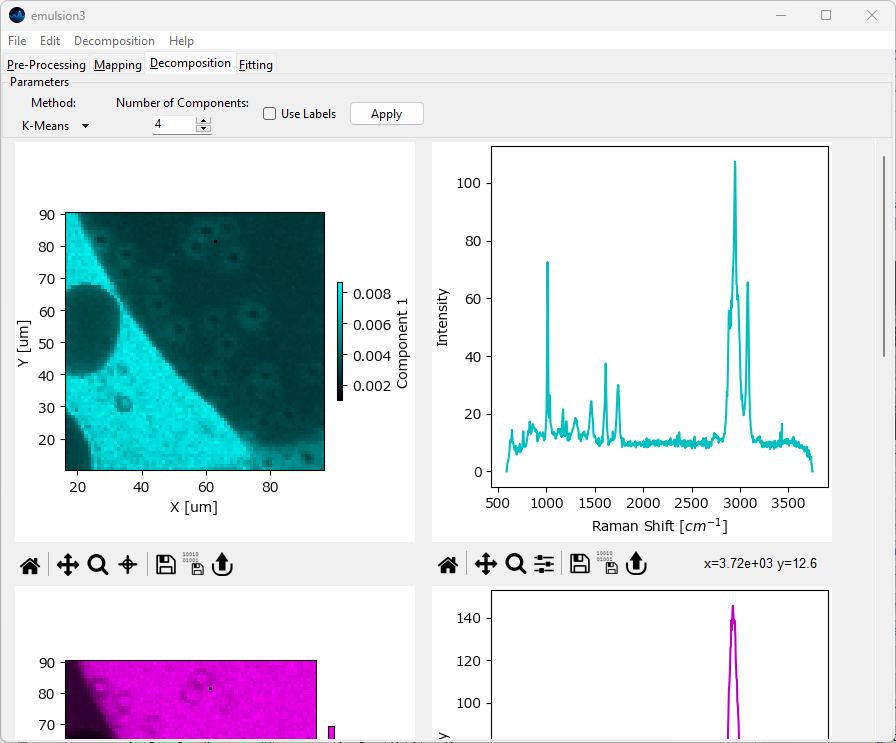Increase the number of components
The height and width of the screenshot is (743, 896).
[x=204, y=121]
